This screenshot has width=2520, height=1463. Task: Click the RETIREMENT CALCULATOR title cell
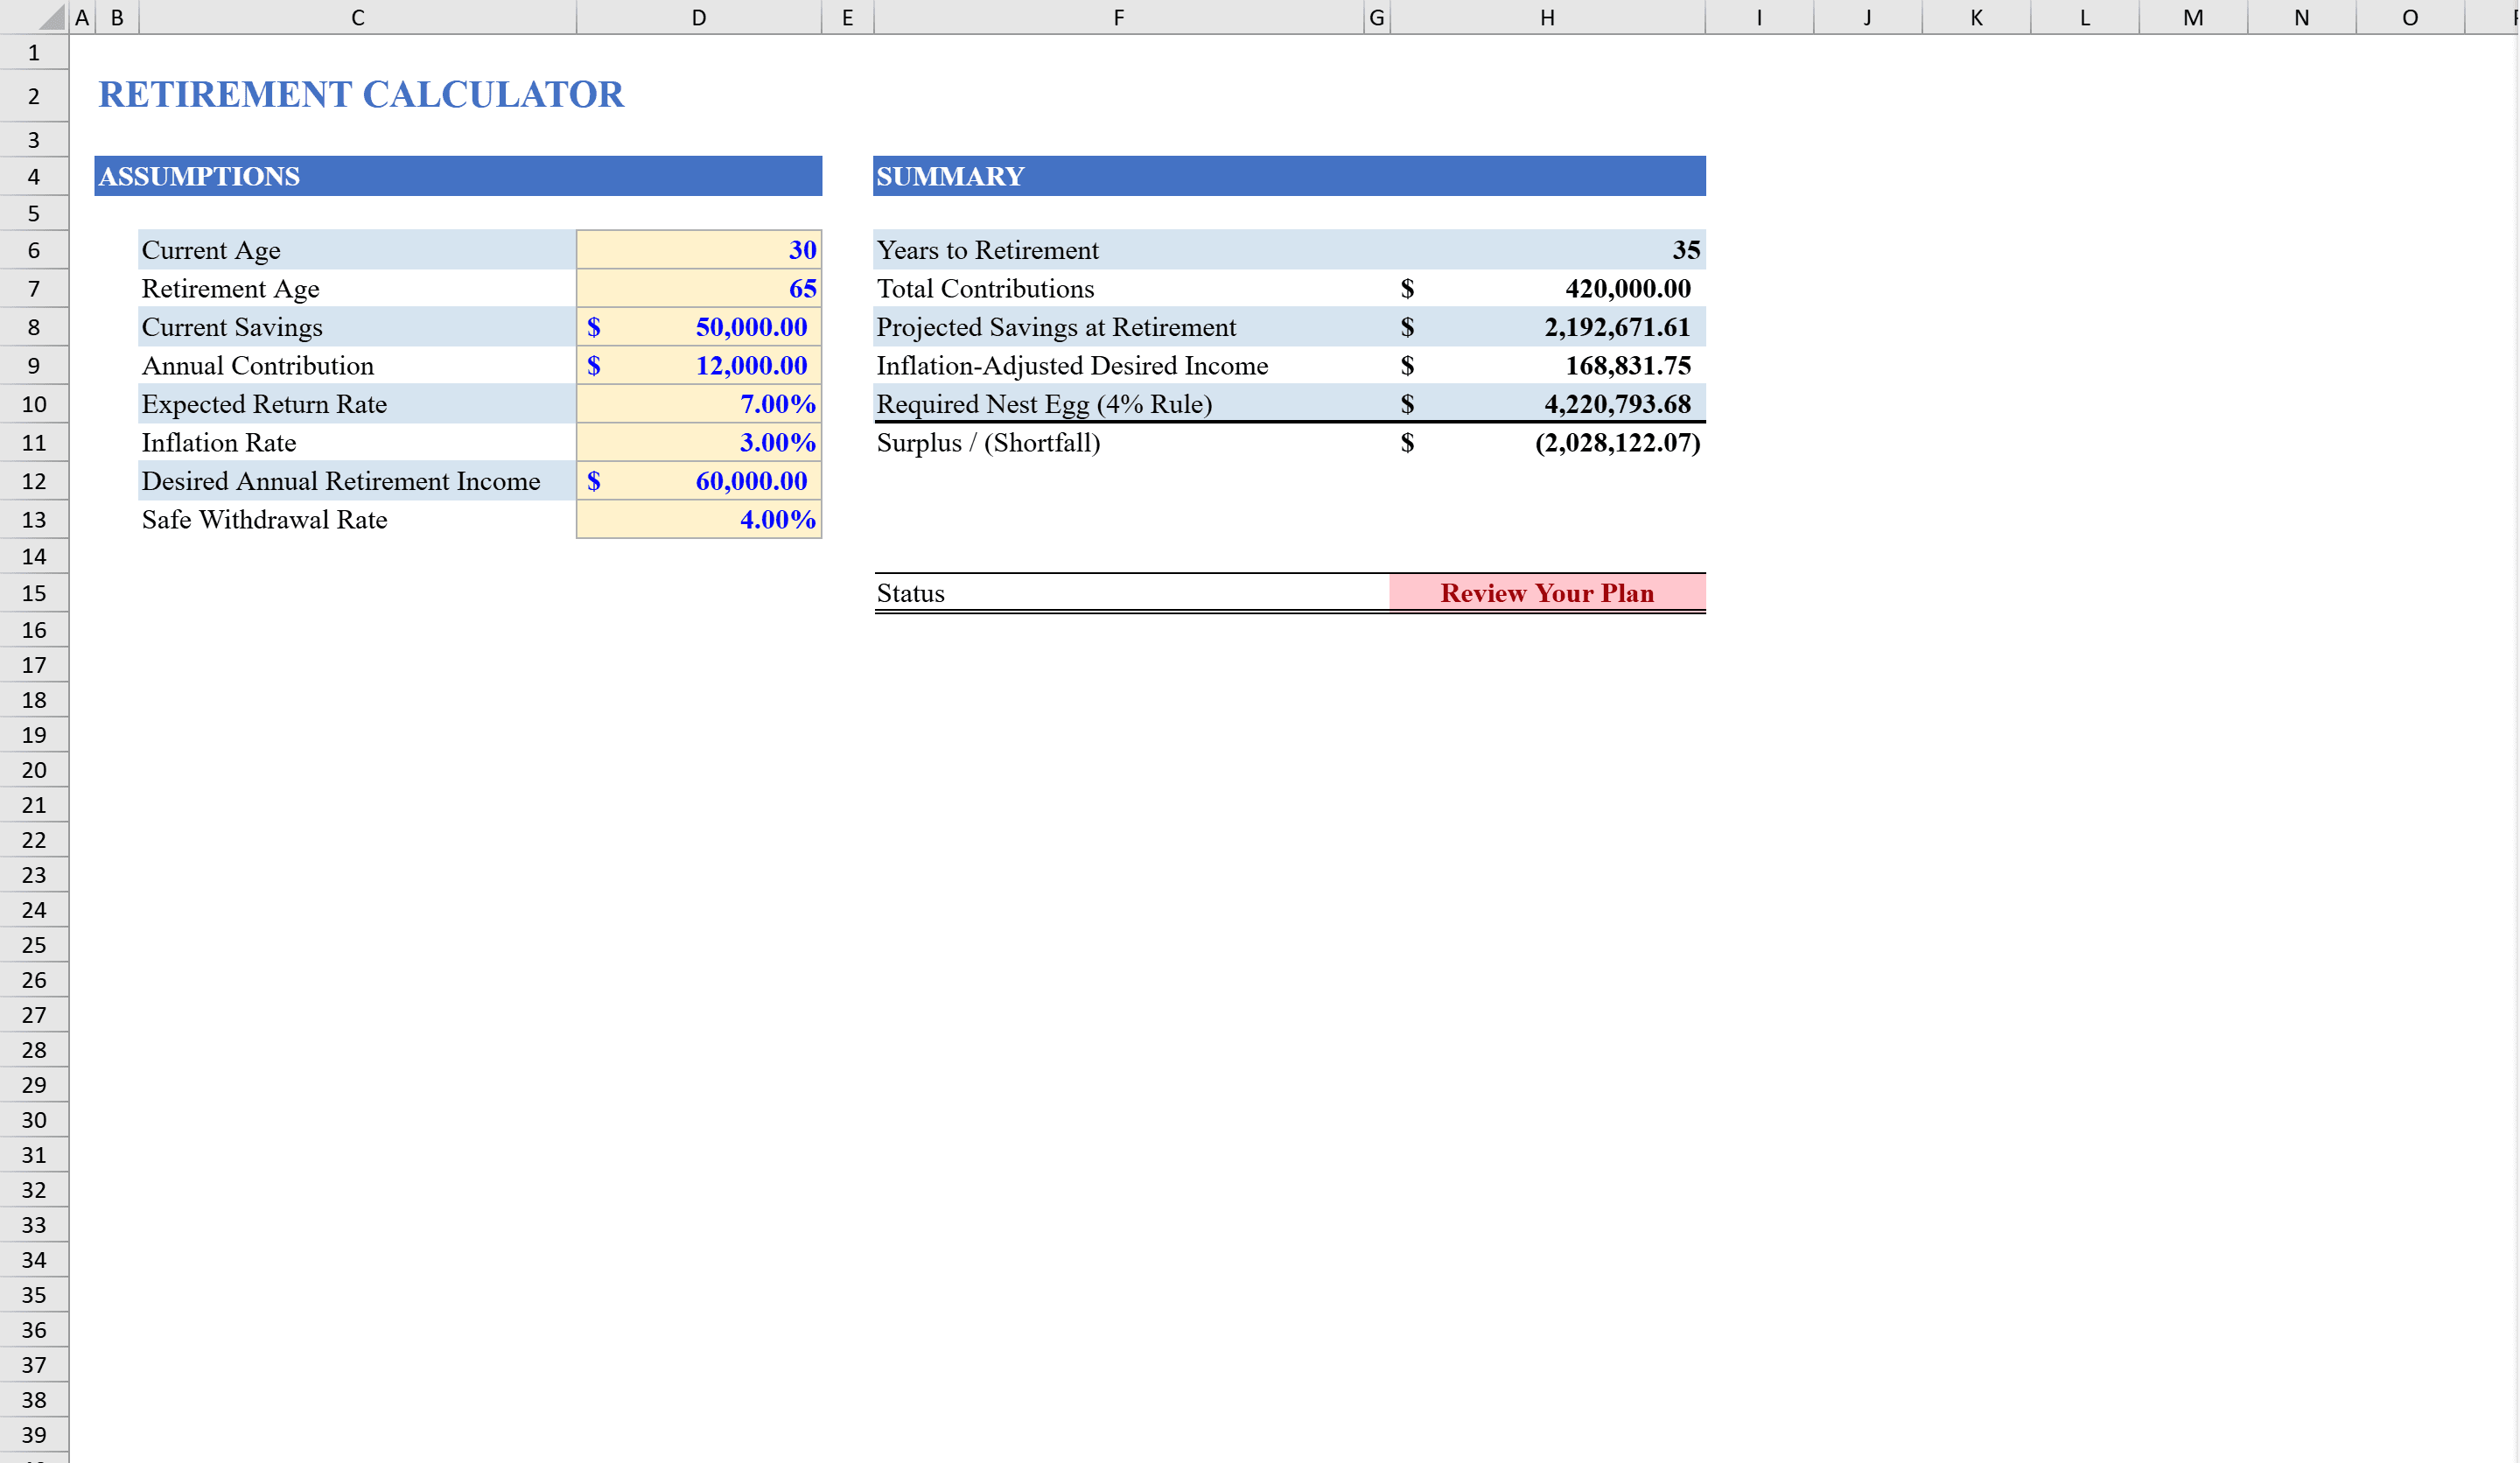click(360, 94)
